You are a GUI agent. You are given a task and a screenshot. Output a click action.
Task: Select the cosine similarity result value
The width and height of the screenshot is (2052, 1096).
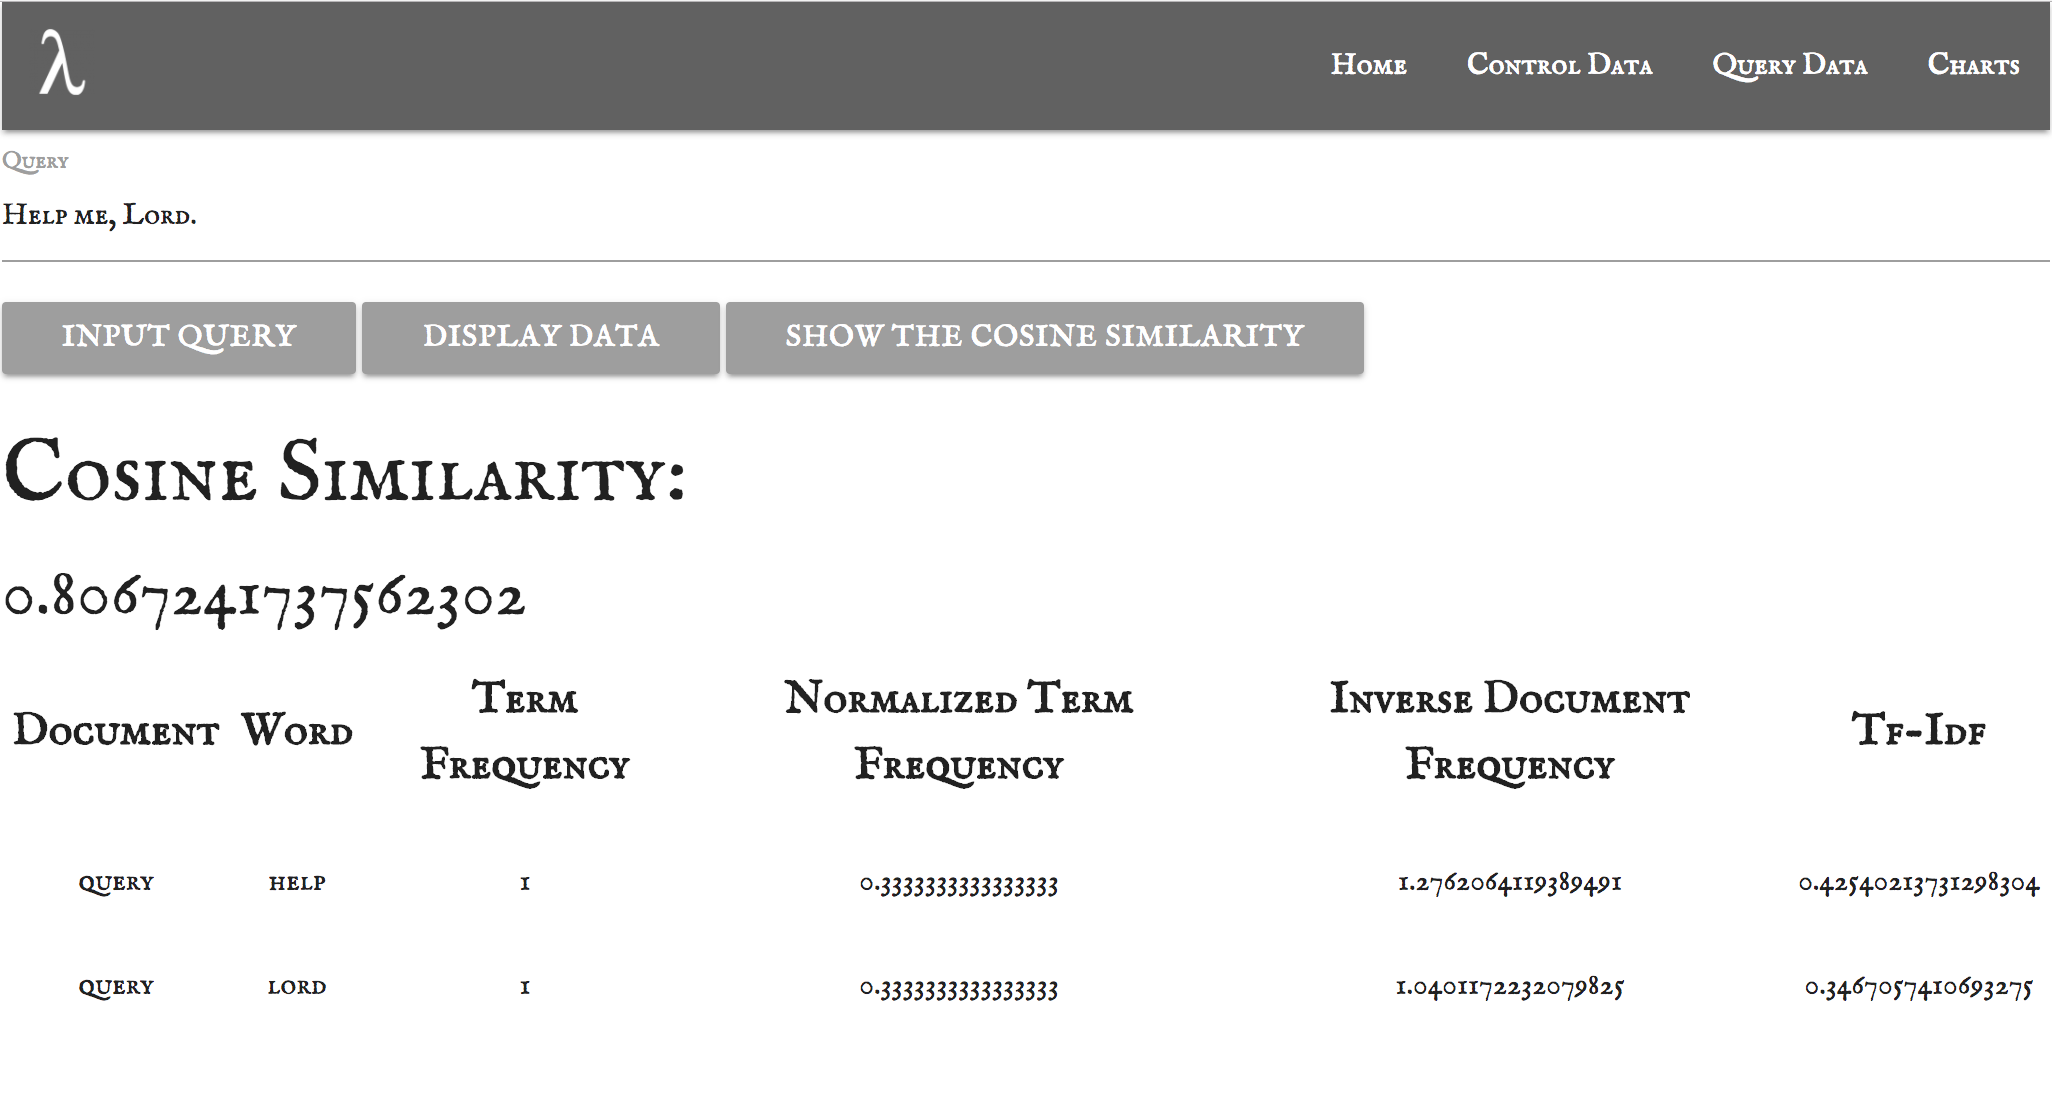265,599
